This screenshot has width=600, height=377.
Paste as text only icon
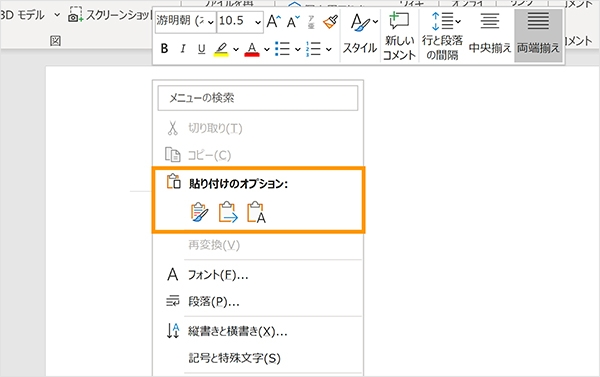tap(256, 212)
